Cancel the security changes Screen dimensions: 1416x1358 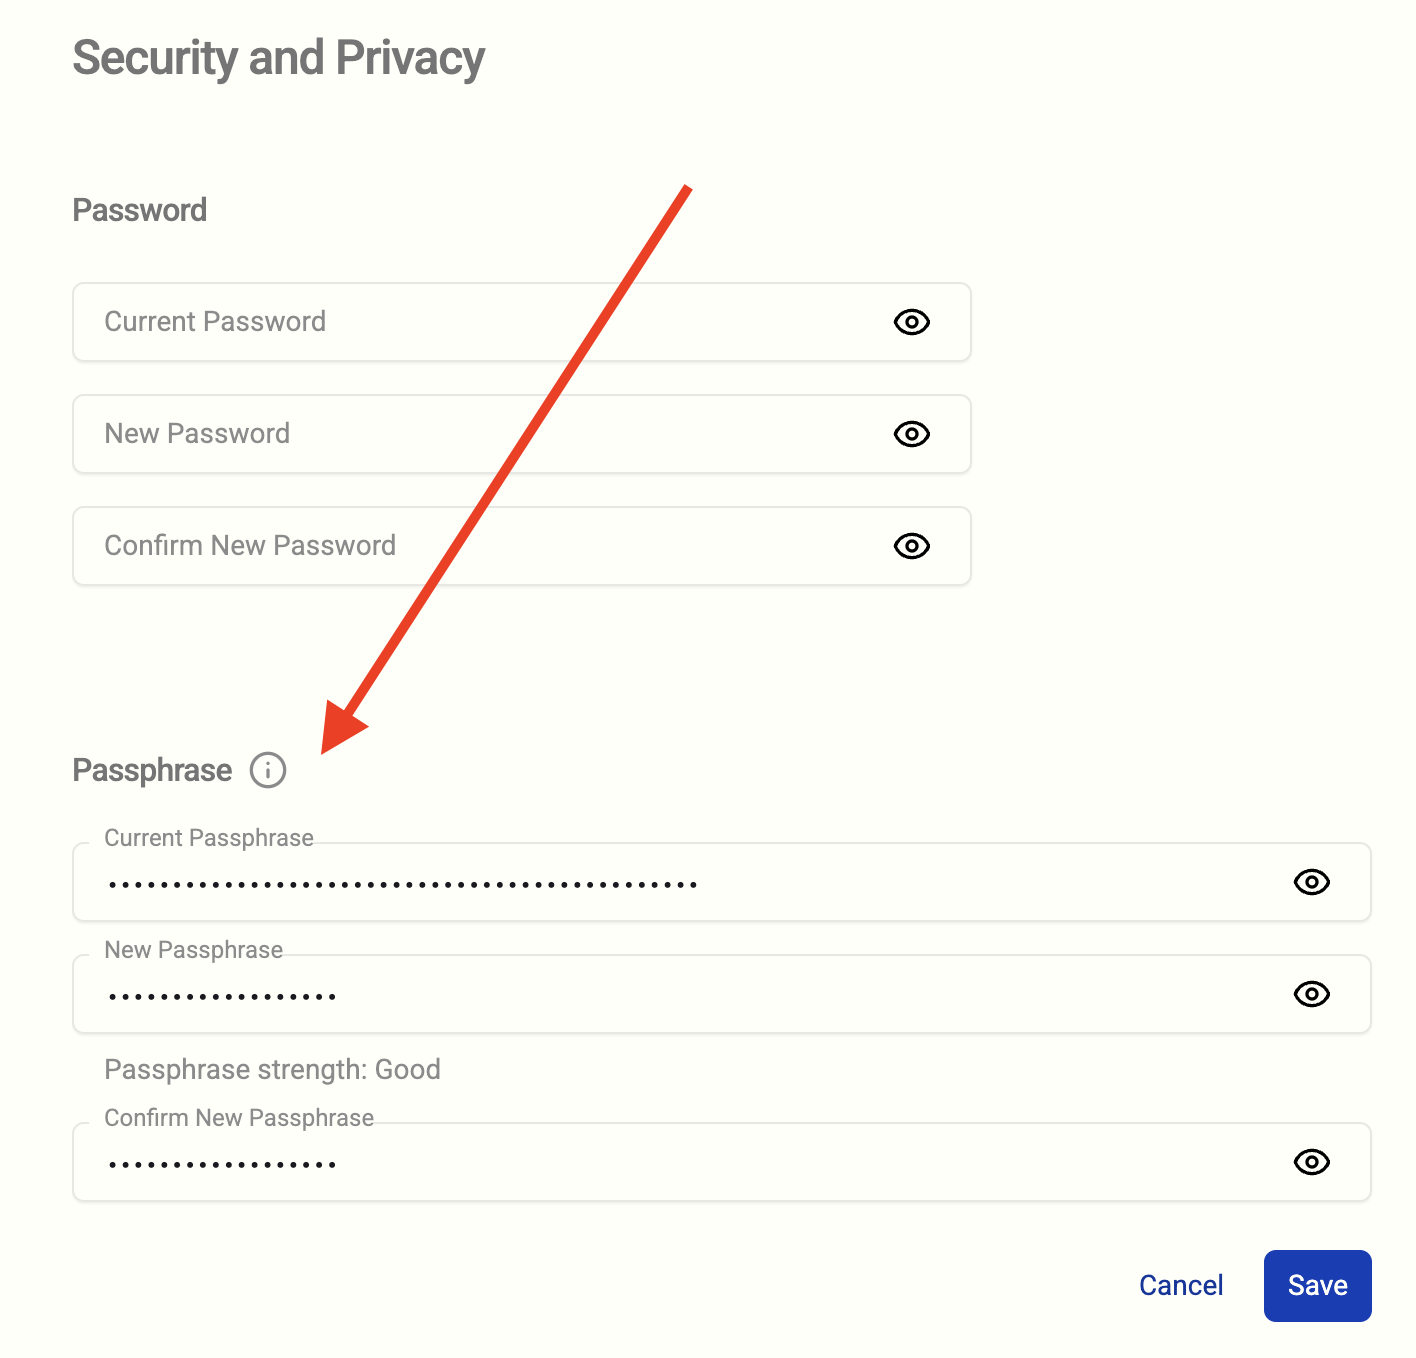[x=1181, y=1286]
